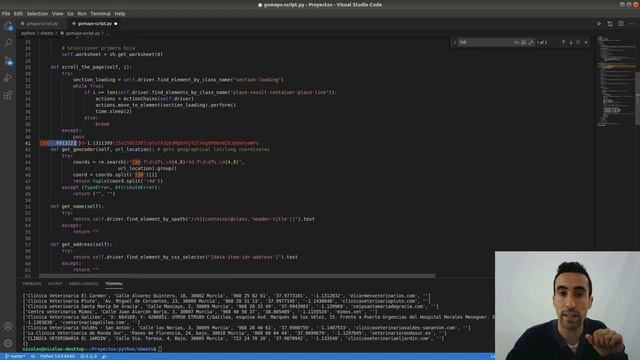Toggle Use Regular Expression in the find widget
The height and width of the screenshot is (360, 640).
[531, 42]
